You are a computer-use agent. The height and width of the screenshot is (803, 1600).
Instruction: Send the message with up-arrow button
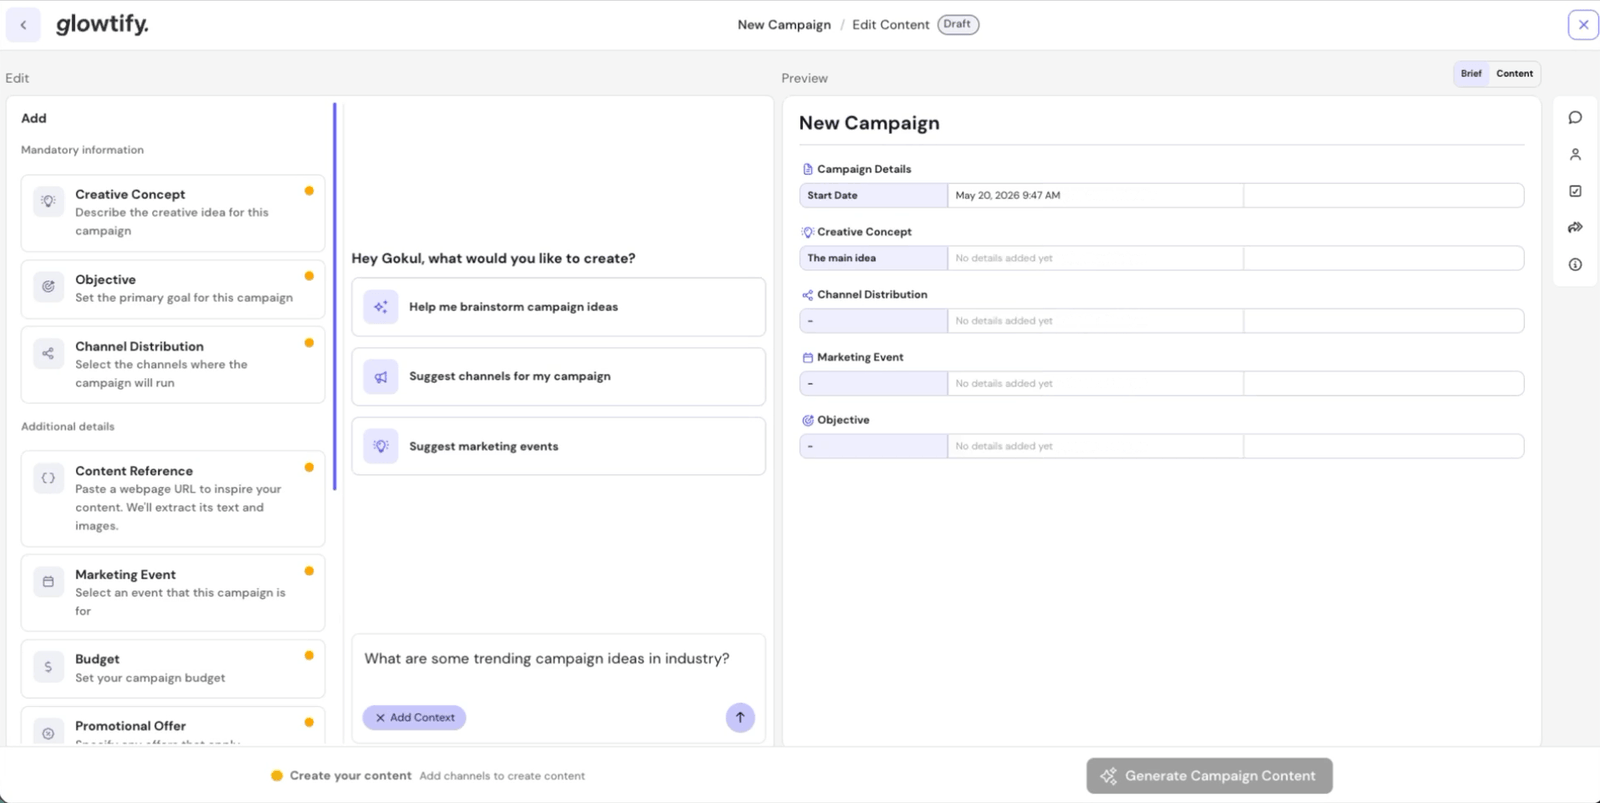tap(740, 717)
